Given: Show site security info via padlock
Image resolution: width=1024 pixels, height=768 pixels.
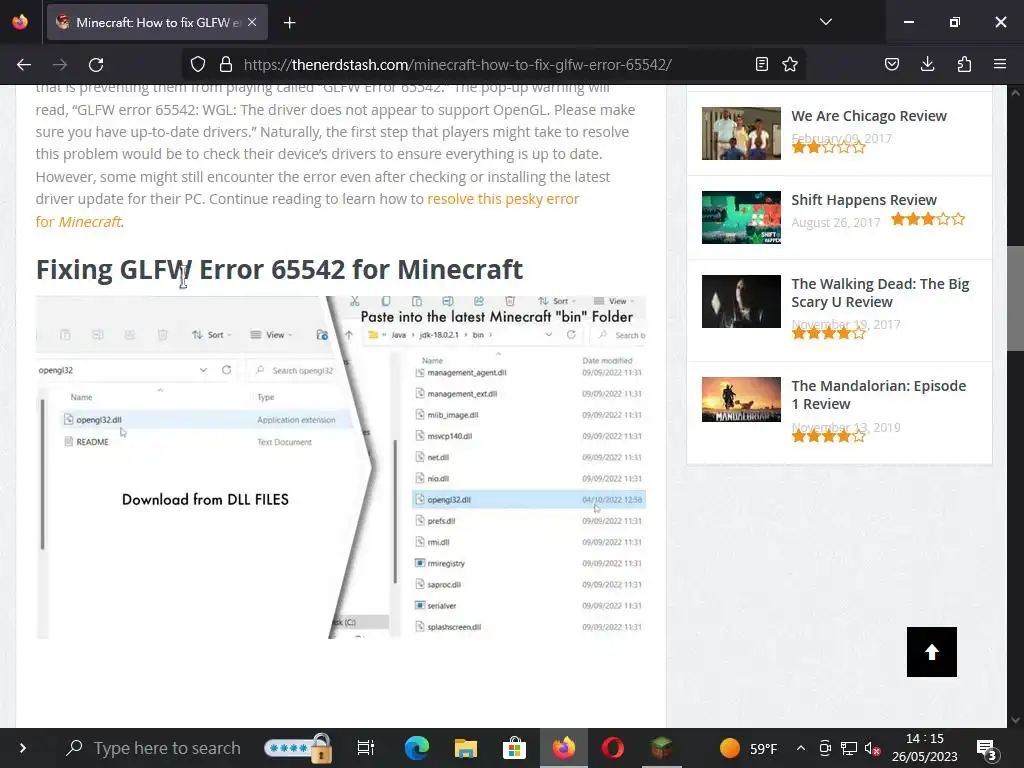Looking at the screenshot, I should coord(226,64).
